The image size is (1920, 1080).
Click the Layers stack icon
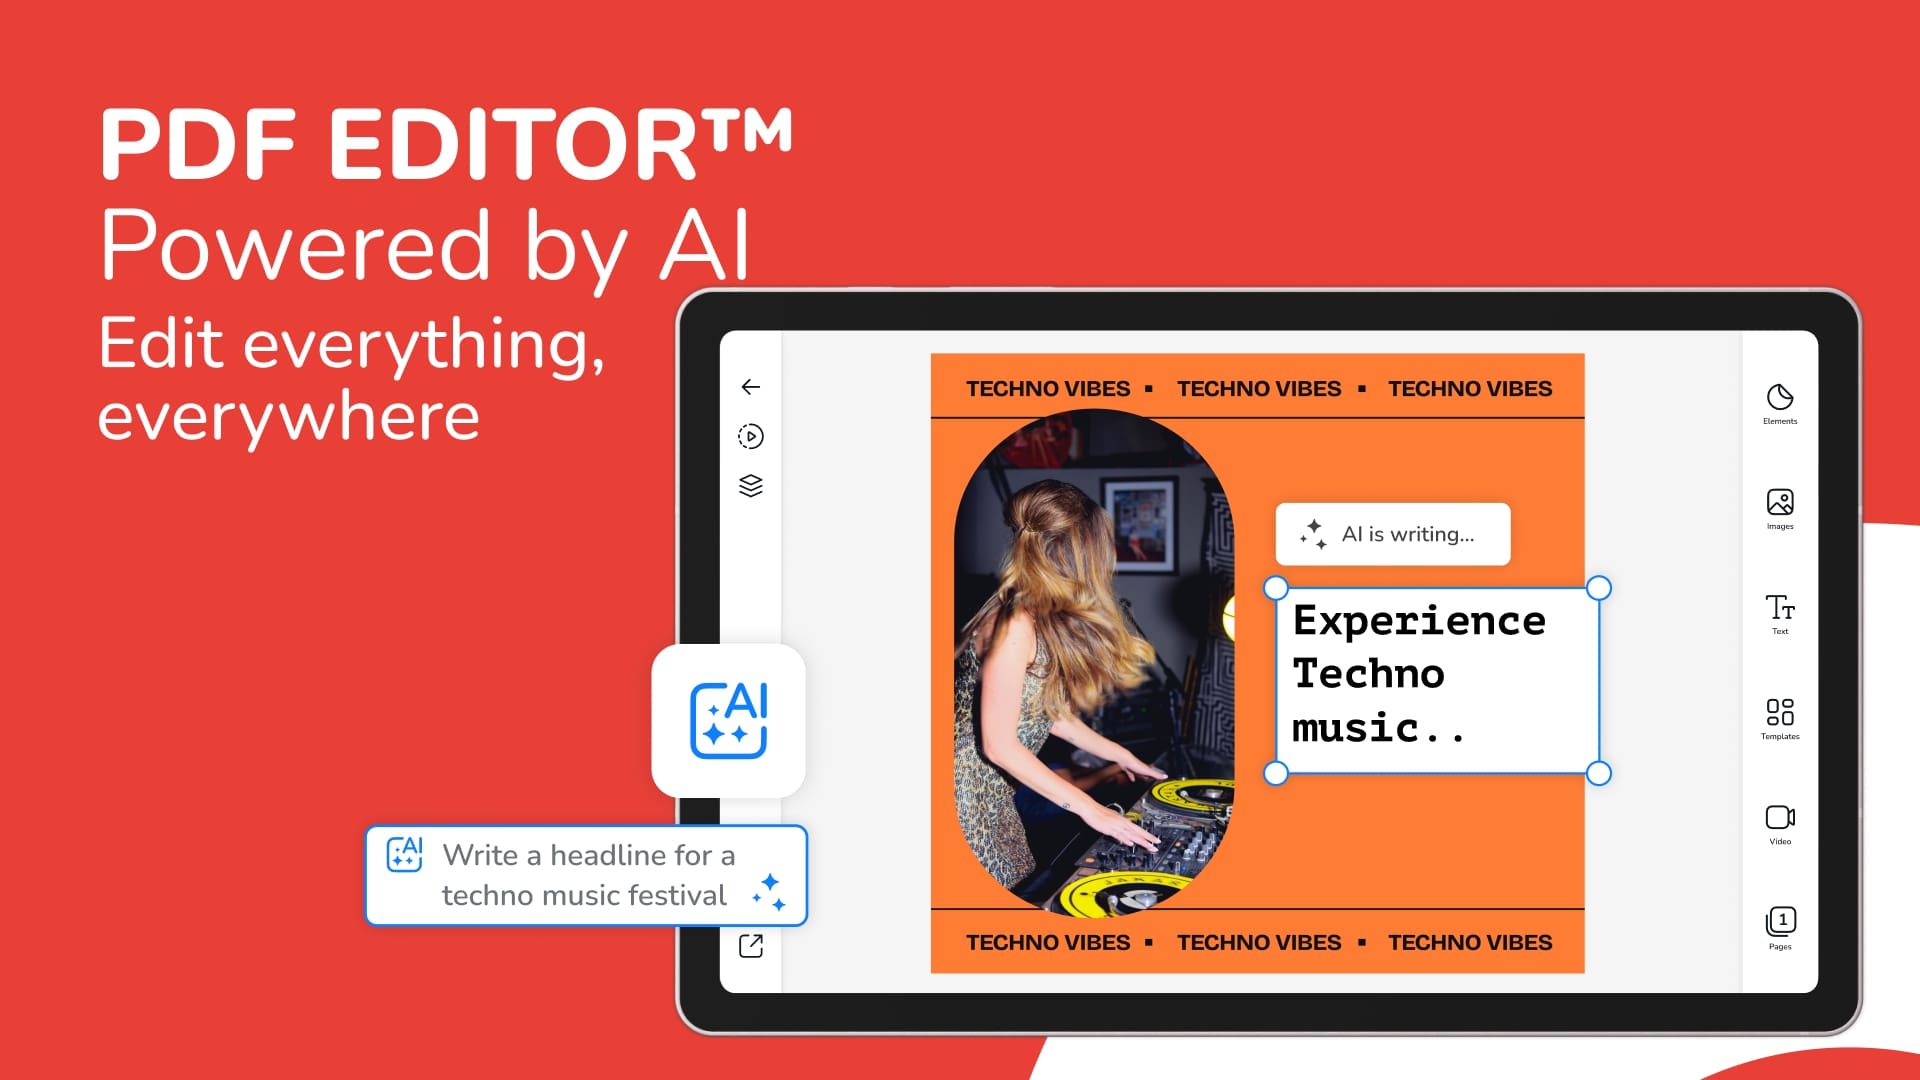pyautogui.click(x=750, y=485)
